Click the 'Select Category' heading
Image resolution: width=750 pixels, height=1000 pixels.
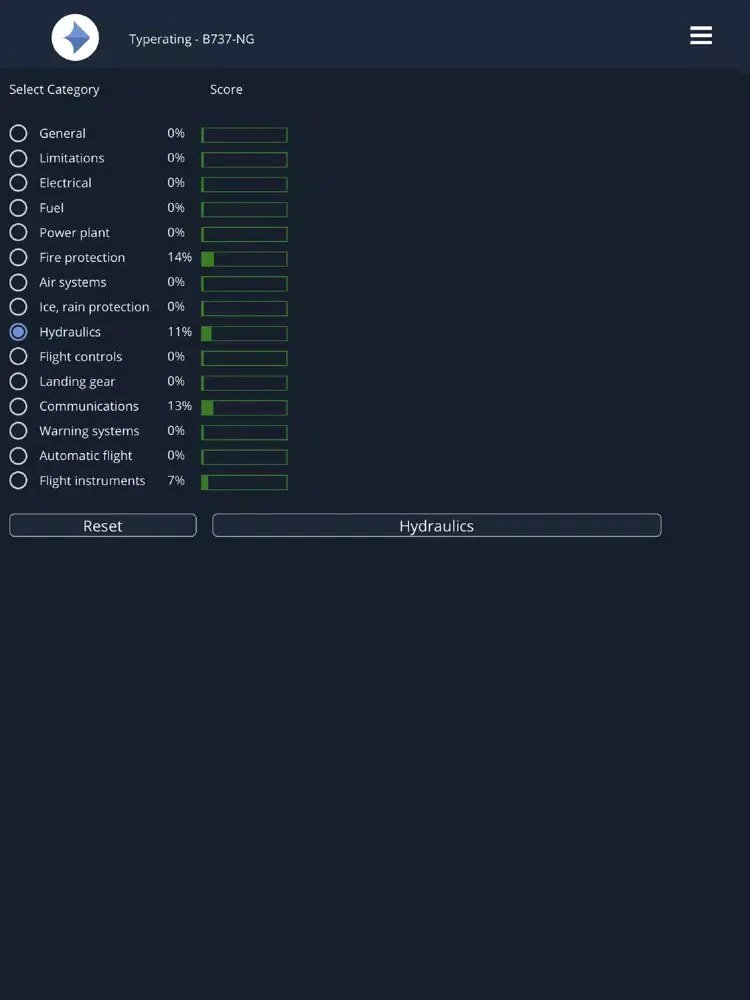click(x=54, y=89)
